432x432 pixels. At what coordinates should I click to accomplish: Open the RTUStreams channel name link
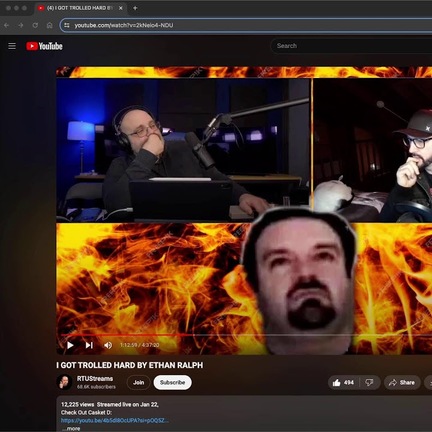pyautogui.click(x=95, y=379)
